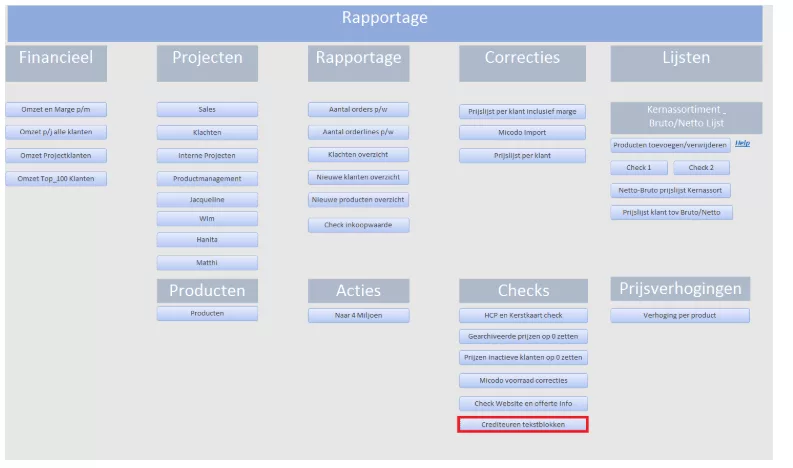Click the Help link beside Producten toevoegen
Screen dimensions: 793x468
[742, 143]
